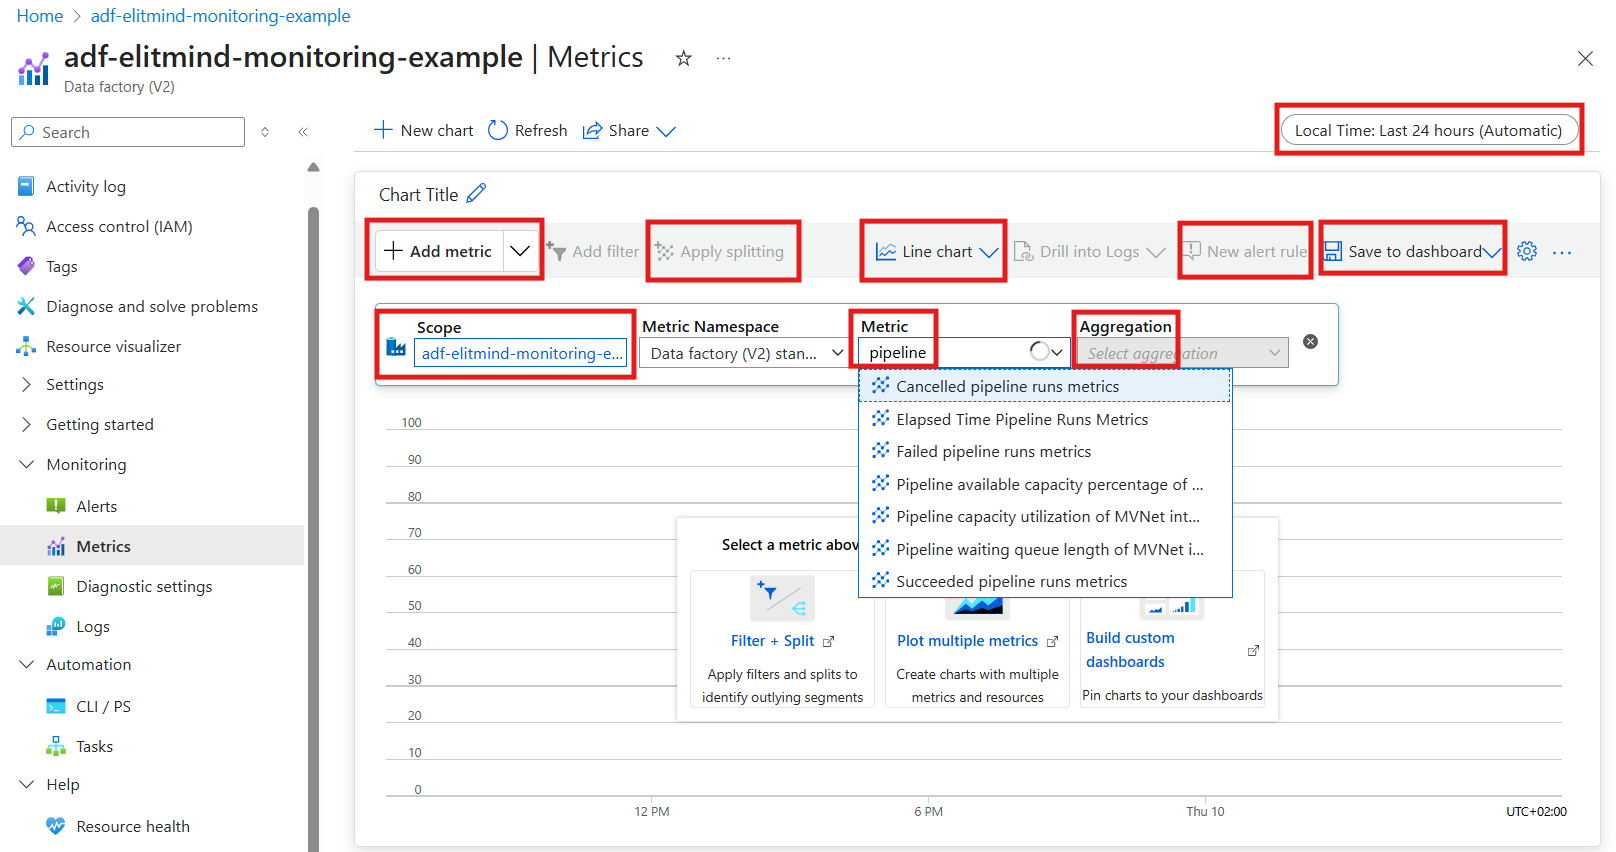Image resolution: width=1616 pixels, height=852 pixels.
Task: Select Cancelled pipeline runs metrics
Action: point(1045,386)
